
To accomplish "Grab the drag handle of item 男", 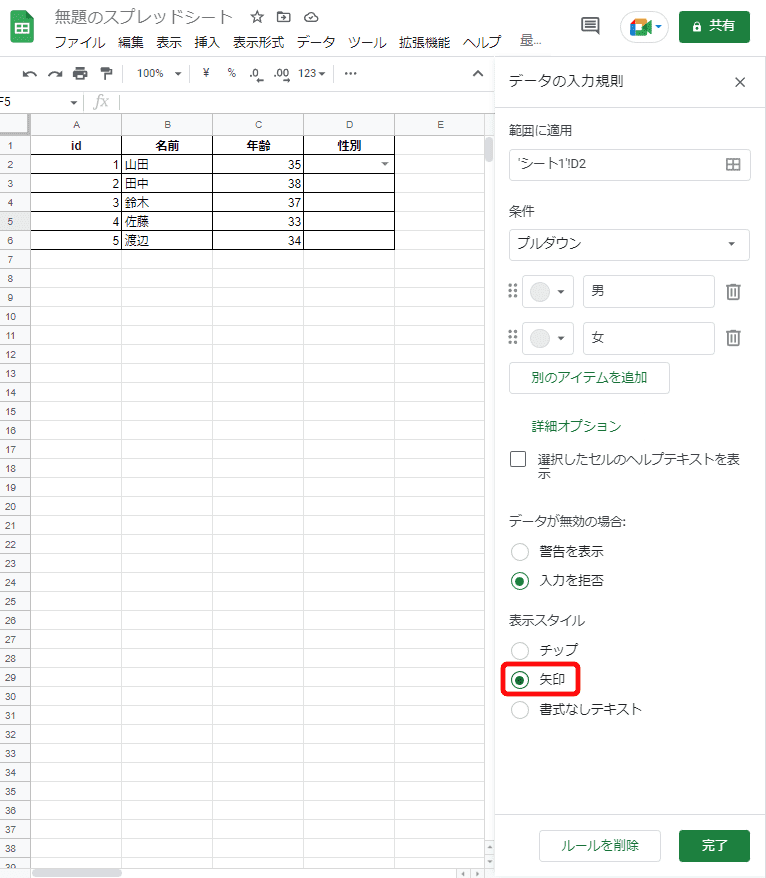I will [512, 291].
